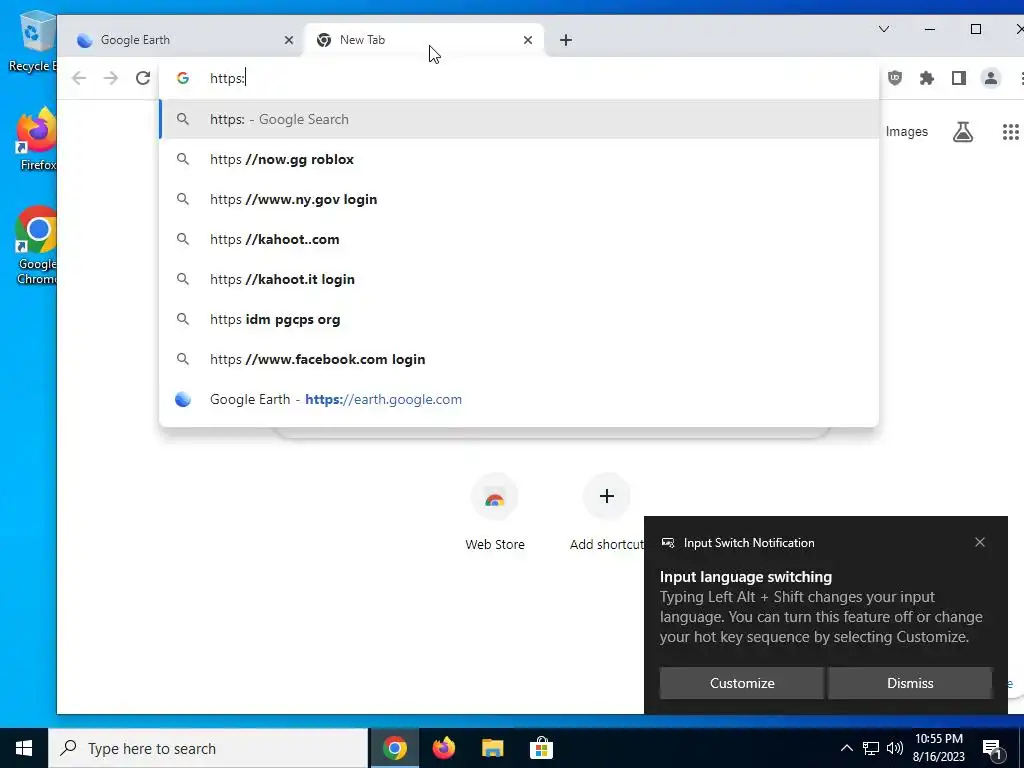
Task: Open the volume tray icon
Action: click(895, 748)
